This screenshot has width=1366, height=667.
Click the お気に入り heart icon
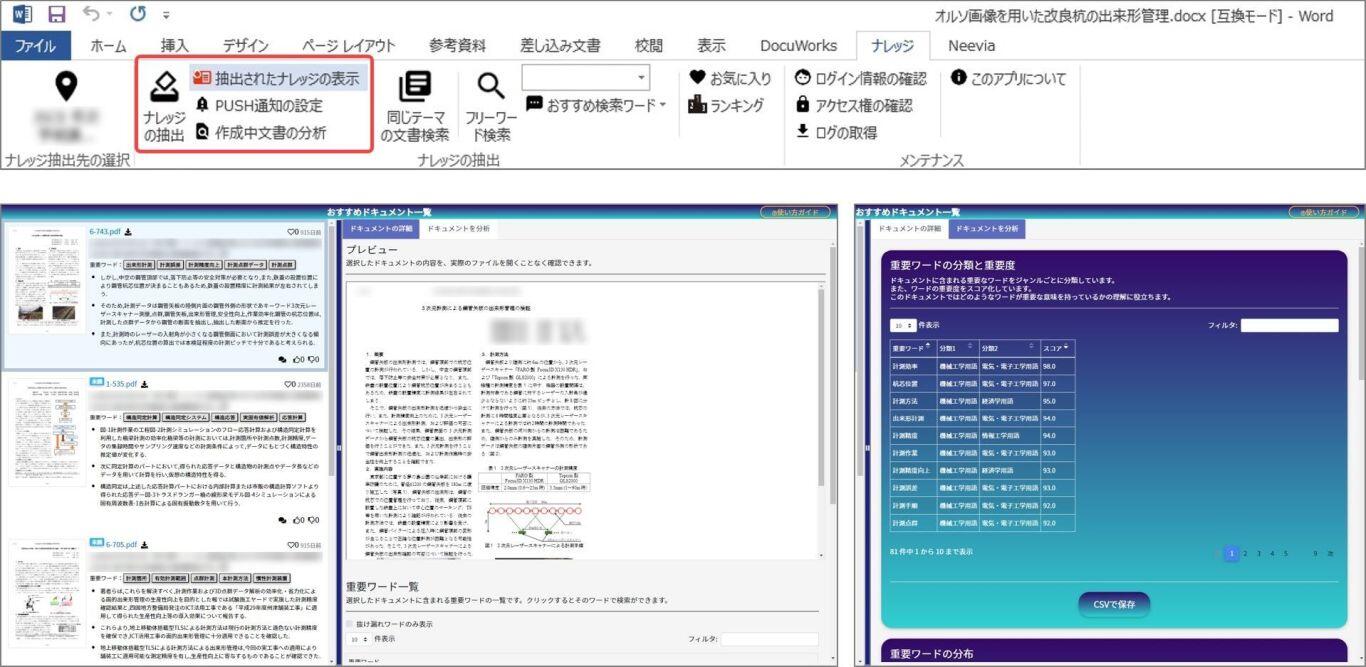(697, 78)
